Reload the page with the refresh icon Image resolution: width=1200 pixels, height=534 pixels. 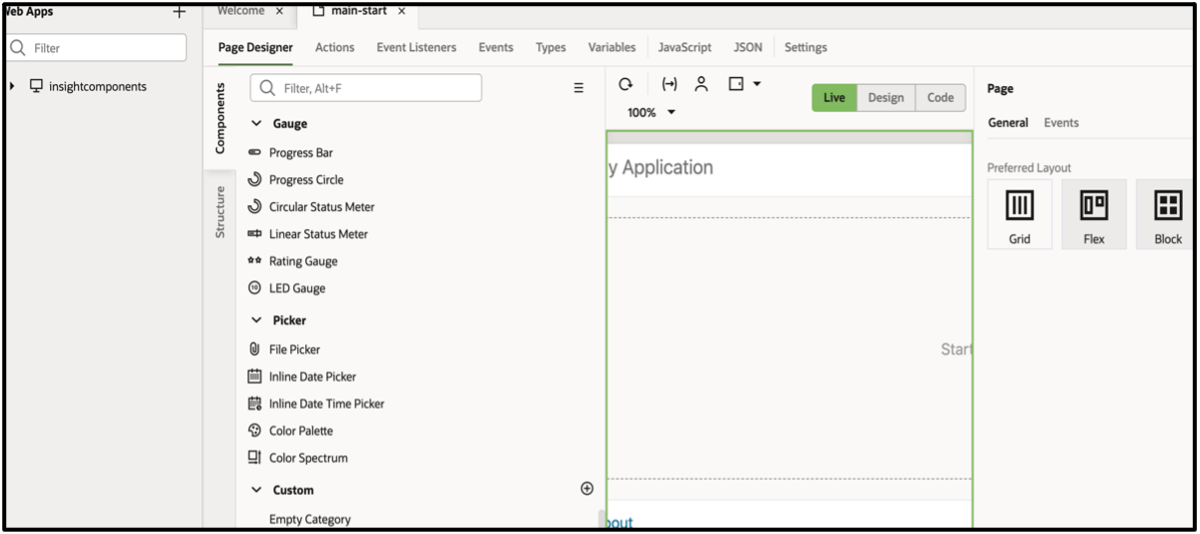(626, 85)
